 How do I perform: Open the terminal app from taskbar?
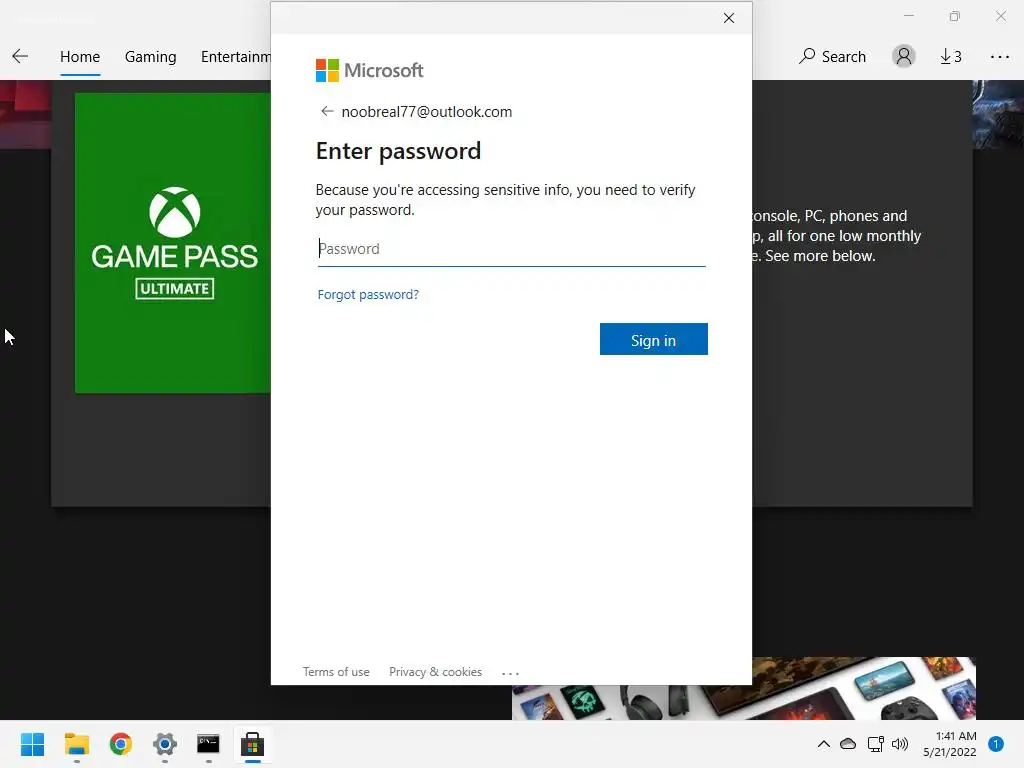[x=208, y=744]
